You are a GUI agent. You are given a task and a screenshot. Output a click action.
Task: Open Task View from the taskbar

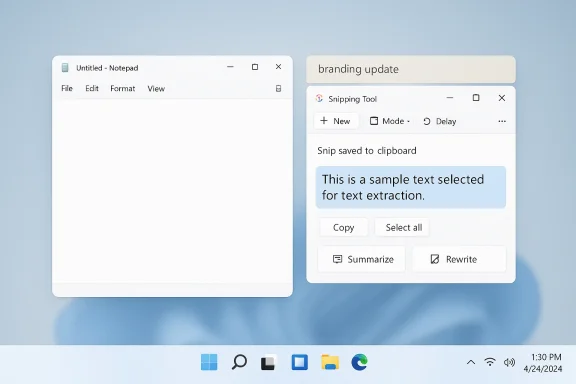pos(269,362)
